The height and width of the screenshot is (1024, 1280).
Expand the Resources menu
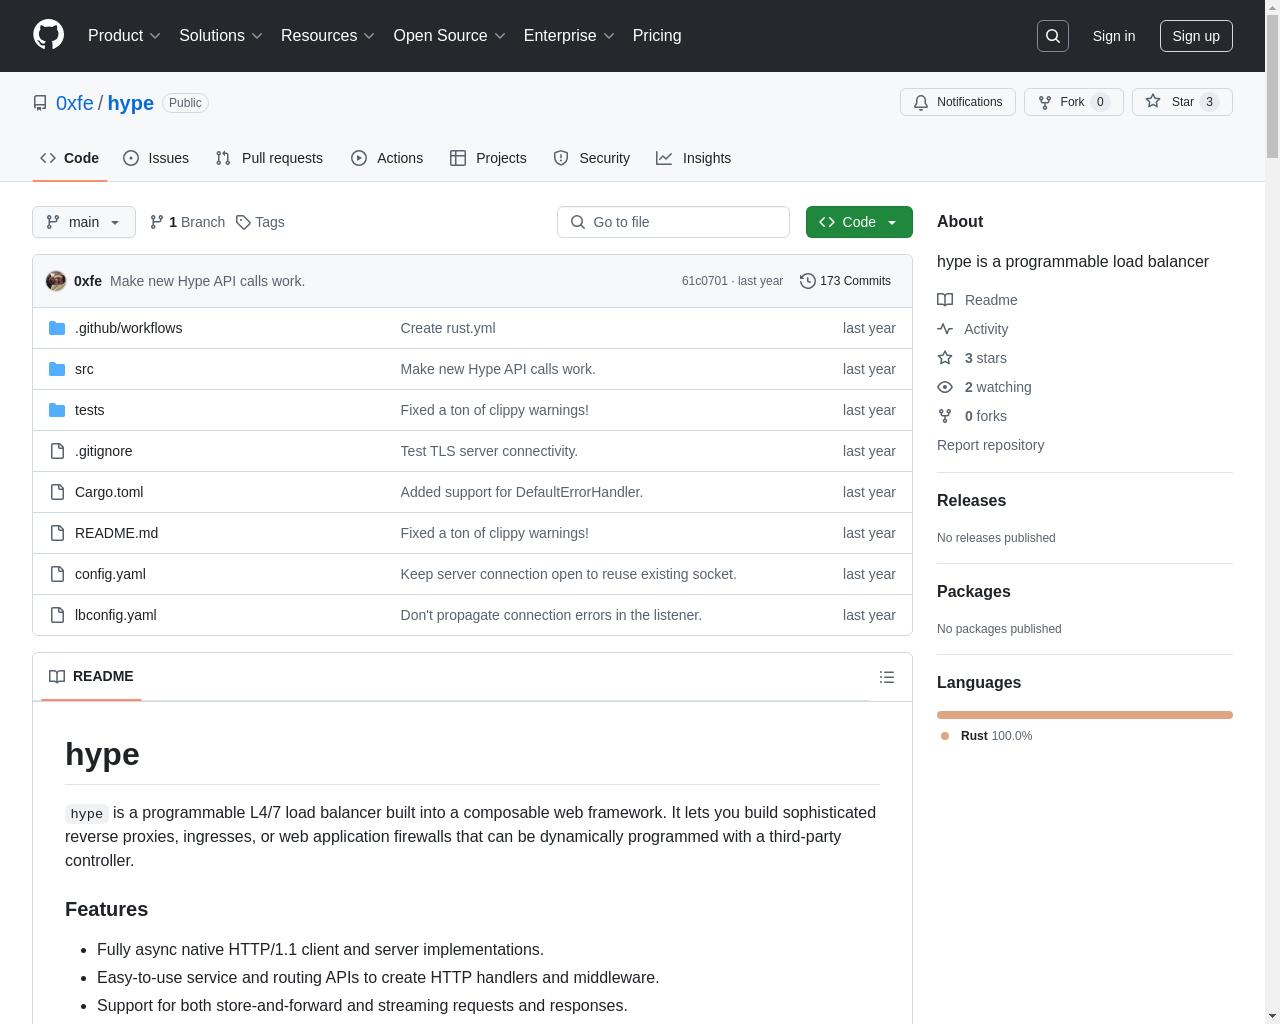328,36
